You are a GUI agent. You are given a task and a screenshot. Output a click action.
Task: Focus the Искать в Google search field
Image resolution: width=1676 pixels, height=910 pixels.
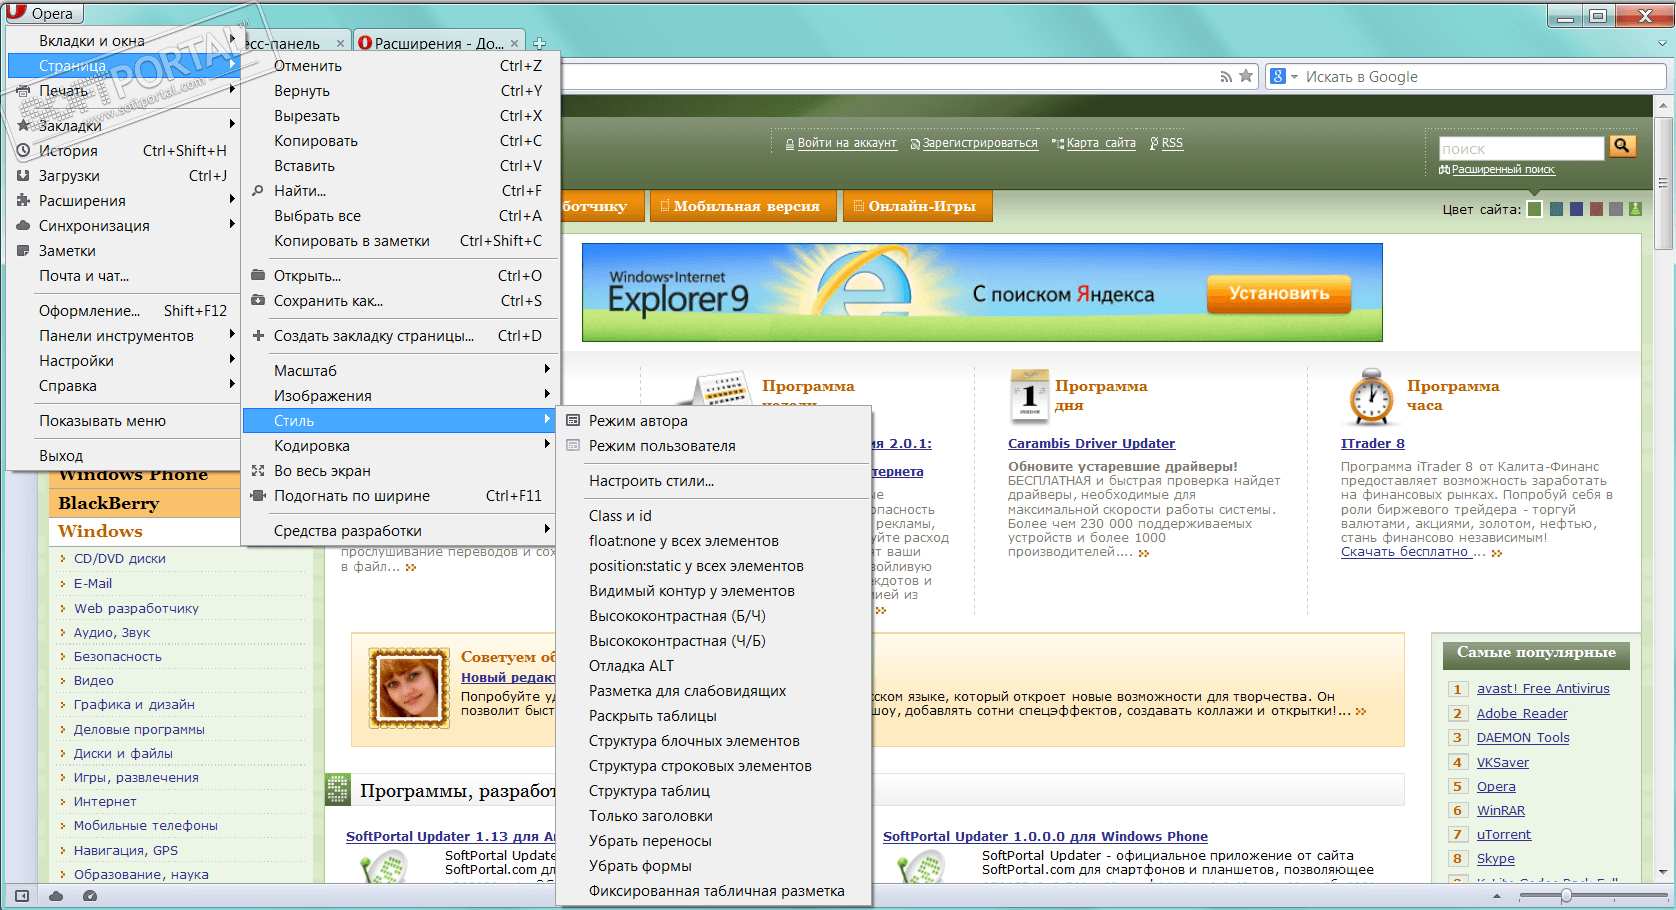[1484, 77]
